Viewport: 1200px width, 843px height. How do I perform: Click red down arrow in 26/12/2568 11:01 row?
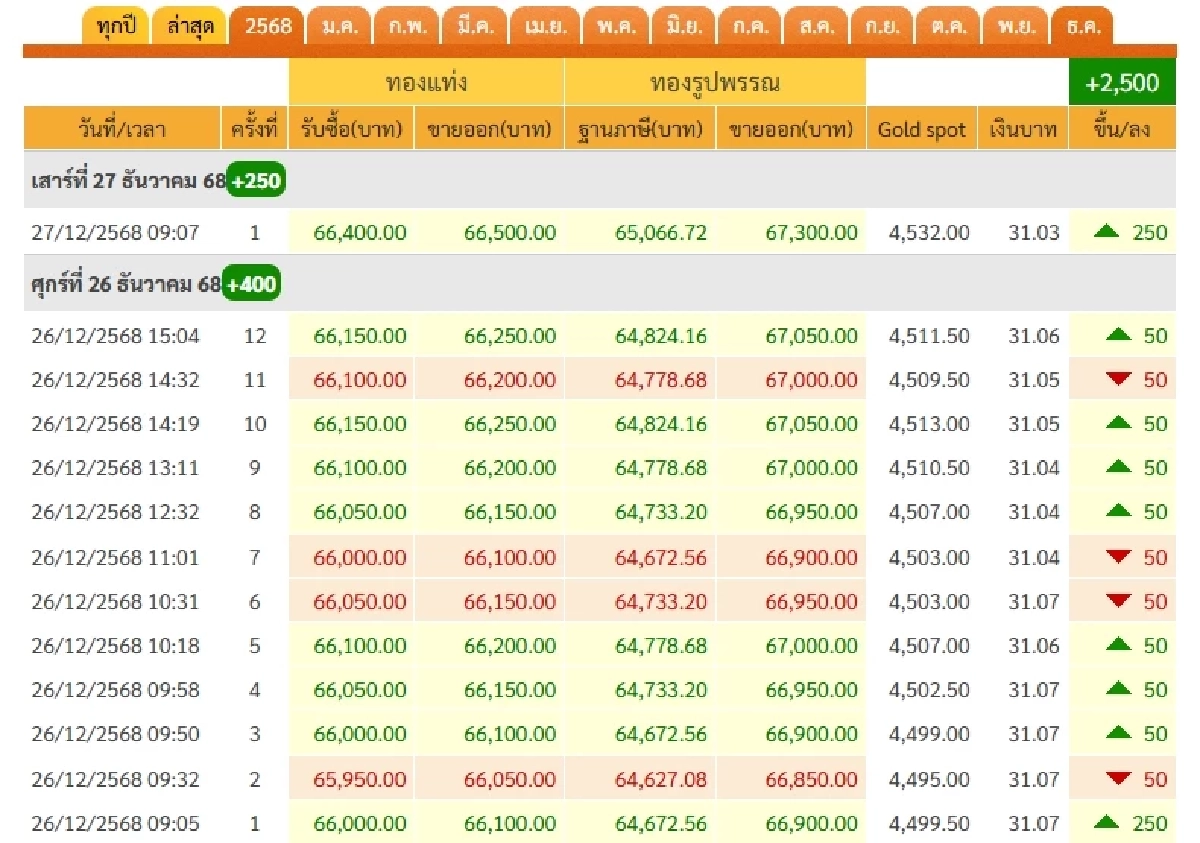click(x=1119, y=558)
